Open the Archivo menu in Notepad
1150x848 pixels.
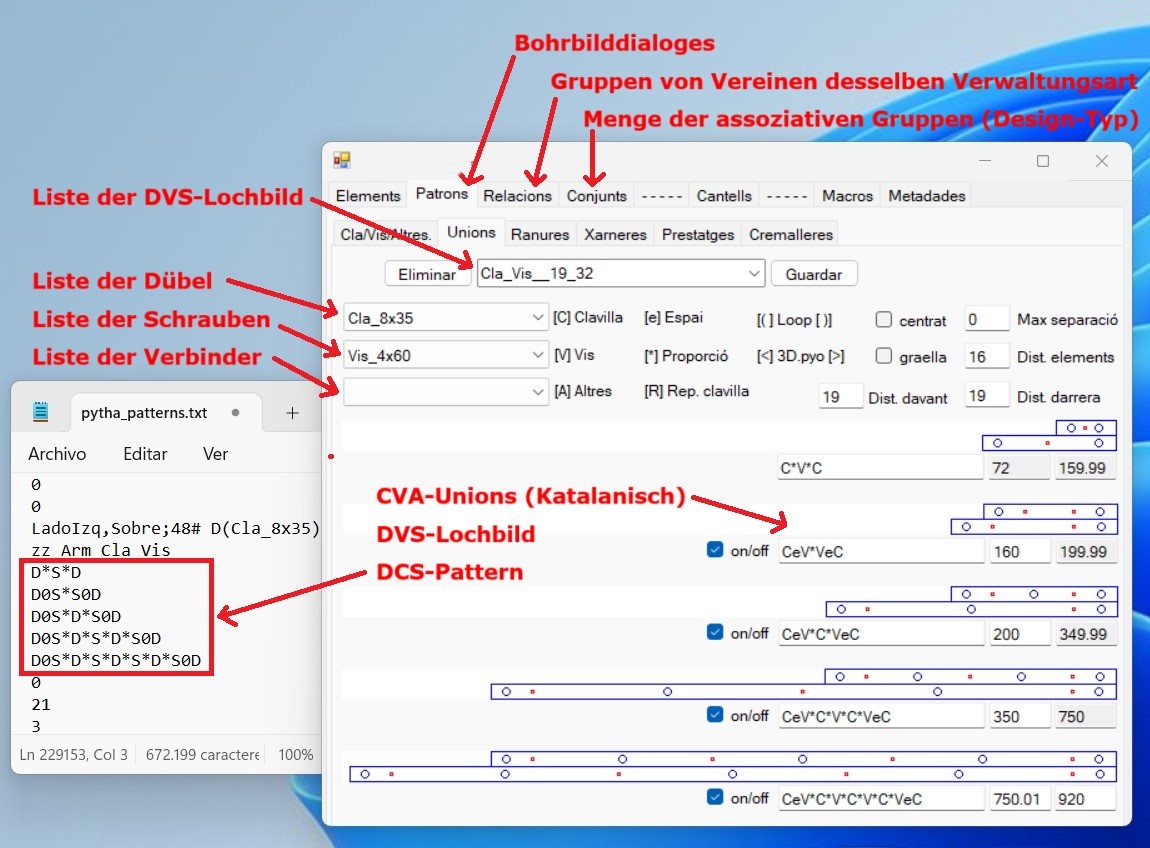[x=57, y=454]
